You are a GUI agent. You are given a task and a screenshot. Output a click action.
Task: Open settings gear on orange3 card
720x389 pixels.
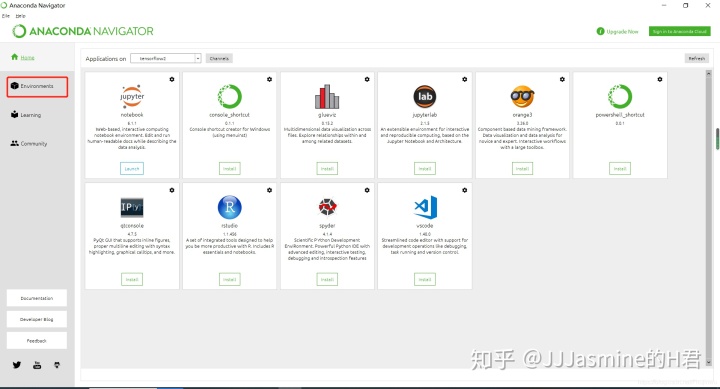click(562, 79)
